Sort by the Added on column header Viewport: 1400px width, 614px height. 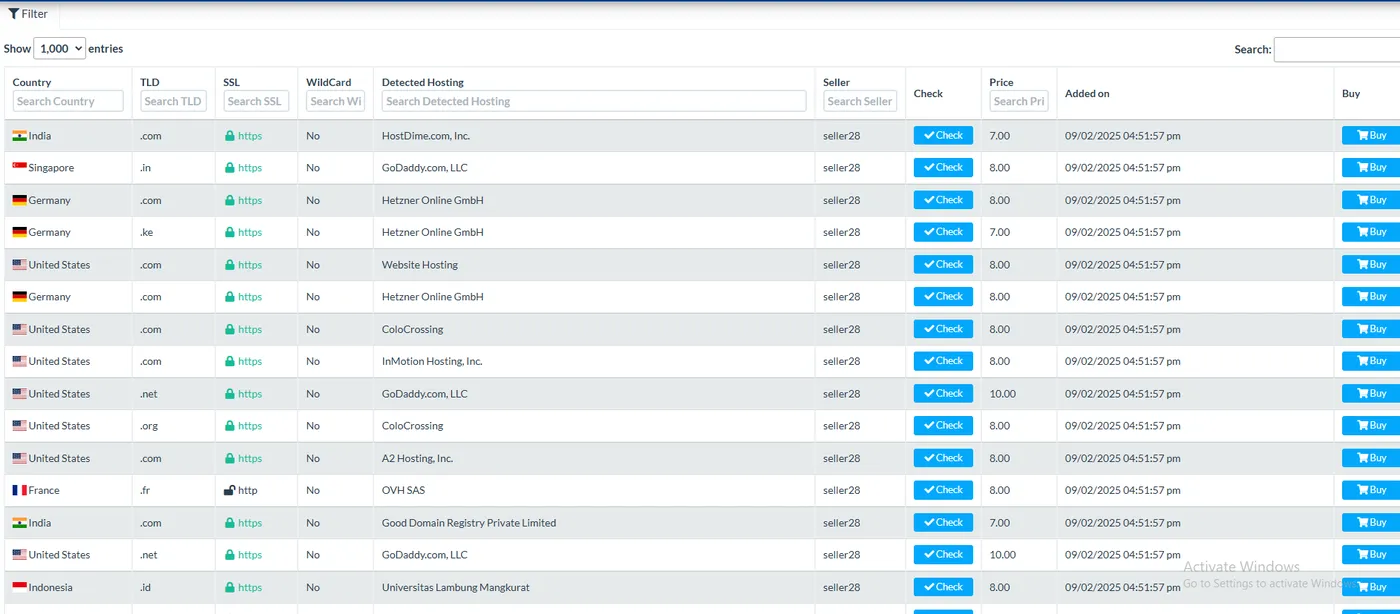click(x=1087, y=94)
